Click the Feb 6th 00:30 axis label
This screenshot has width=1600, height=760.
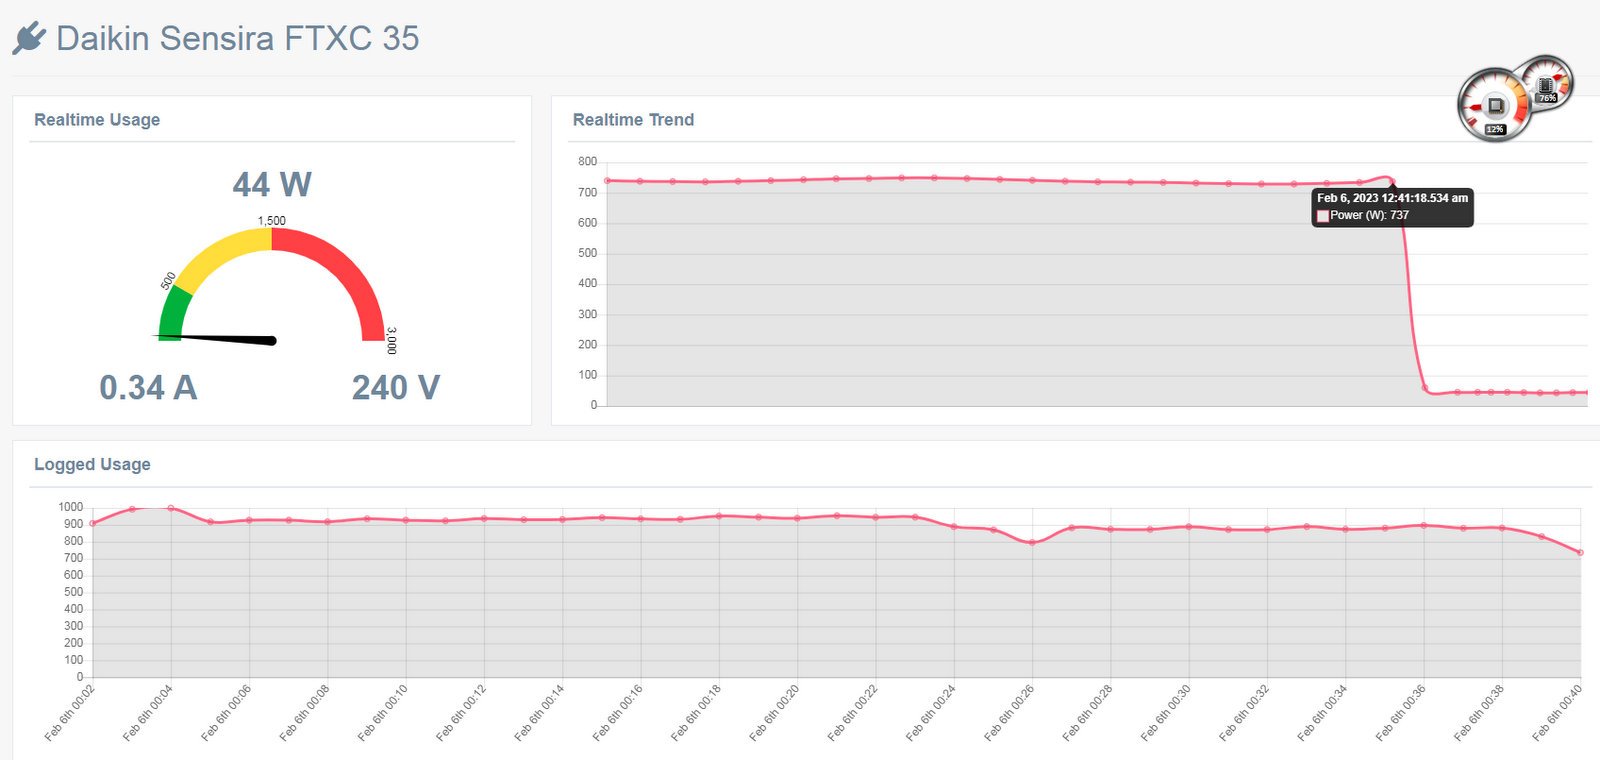(x=1166, y=712)
